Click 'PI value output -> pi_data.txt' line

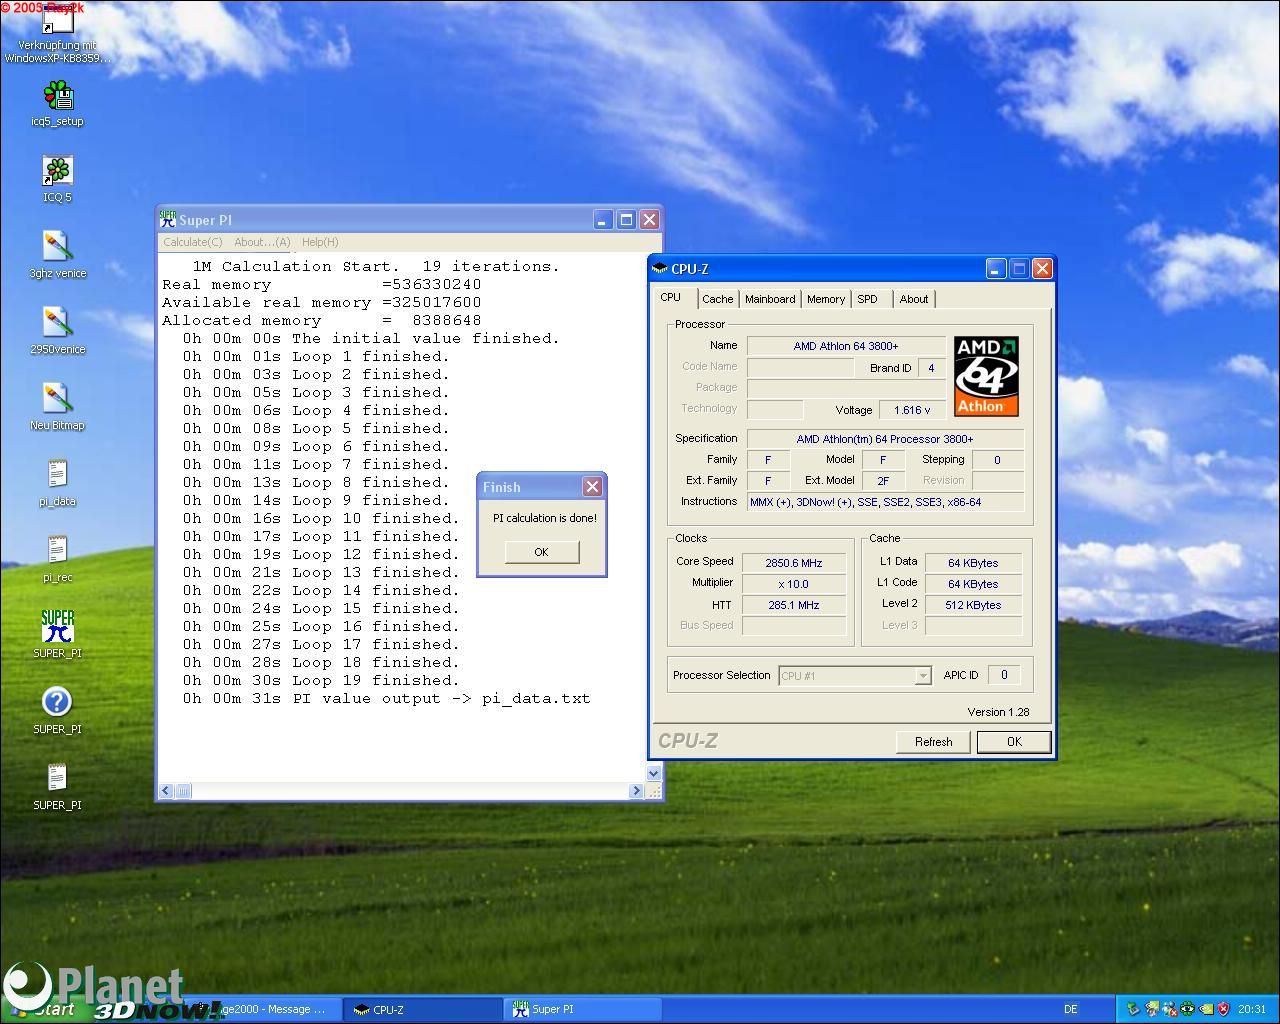[386, 699]
